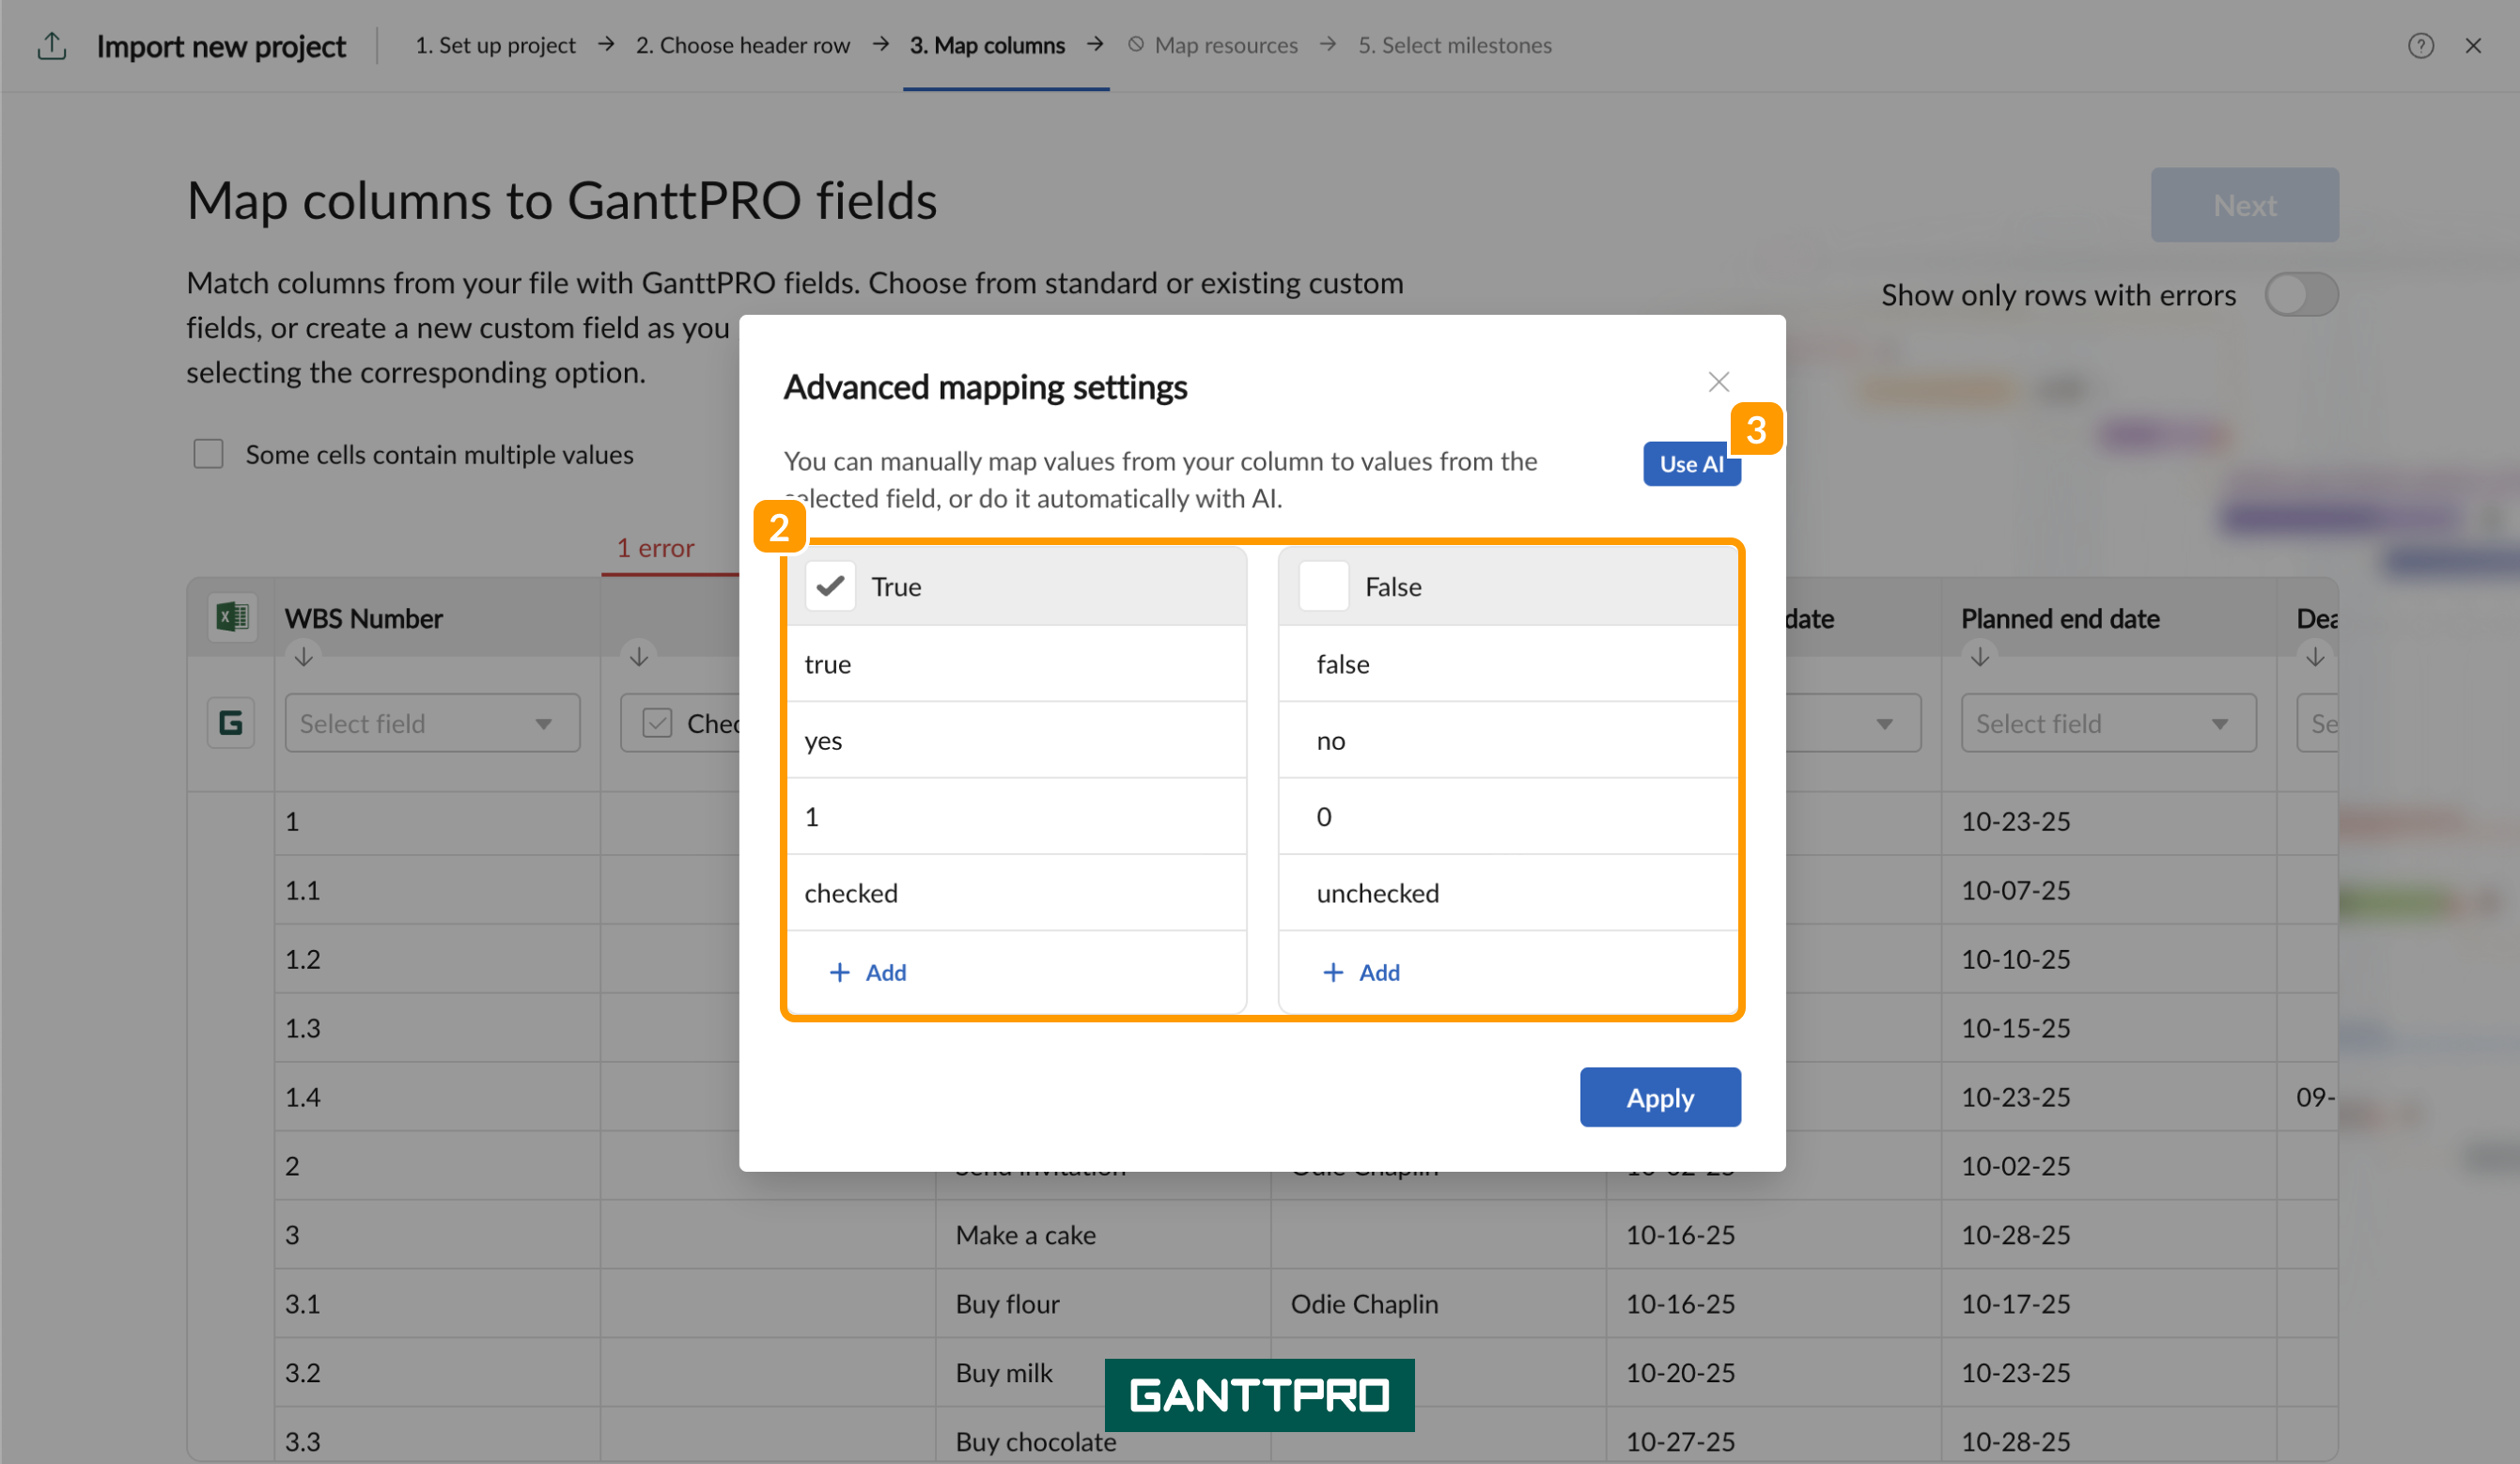
Task: Click the Use AI button
Action: [x=1691, y=463]
